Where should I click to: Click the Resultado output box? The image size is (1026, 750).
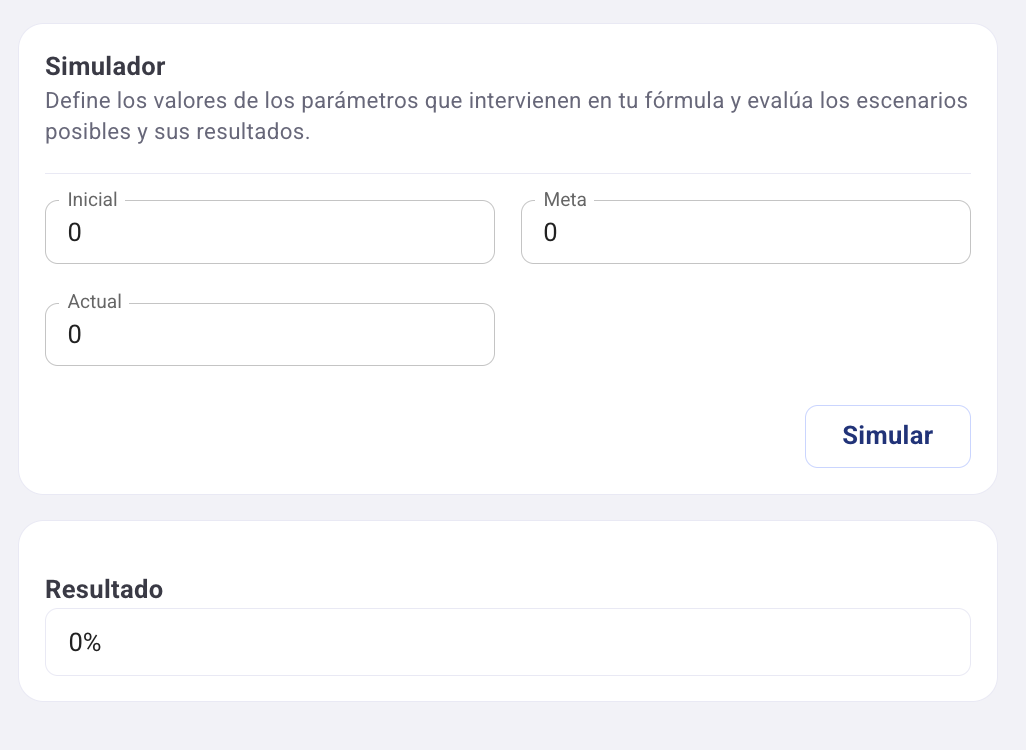click(508, 642)
